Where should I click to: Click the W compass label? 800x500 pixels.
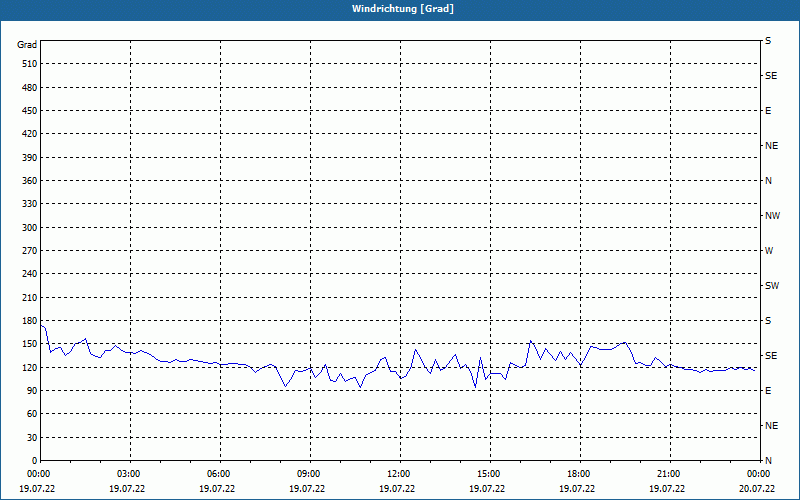(769, 251)
